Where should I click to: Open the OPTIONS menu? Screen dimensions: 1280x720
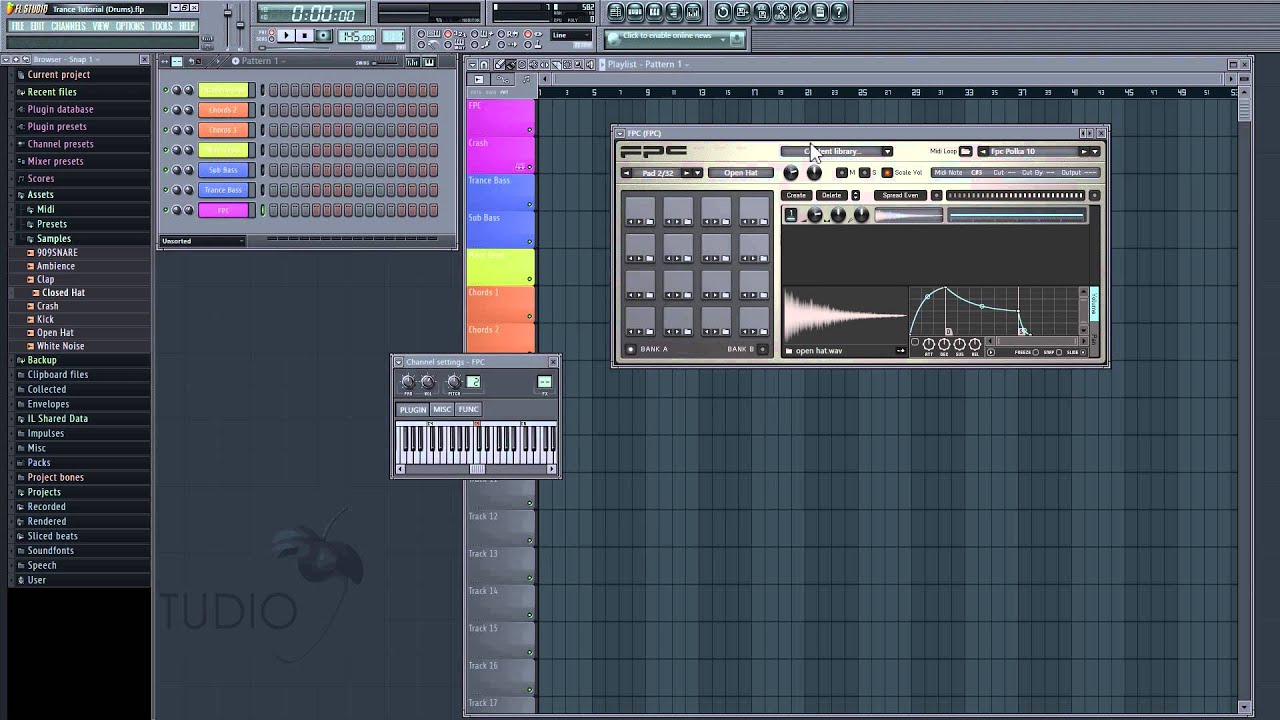coord(130,26)
